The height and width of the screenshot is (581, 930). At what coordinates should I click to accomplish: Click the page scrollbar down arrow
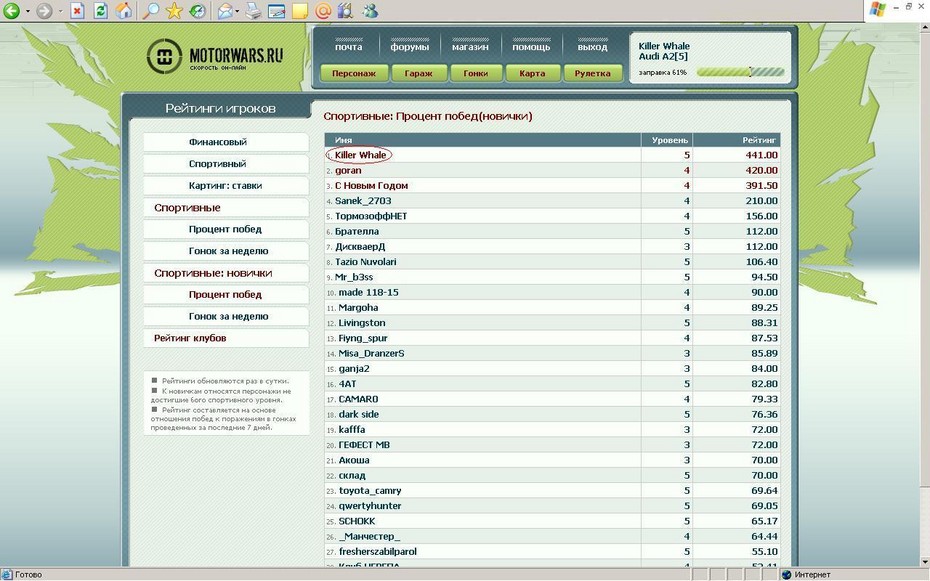click(x=924, y=561)
